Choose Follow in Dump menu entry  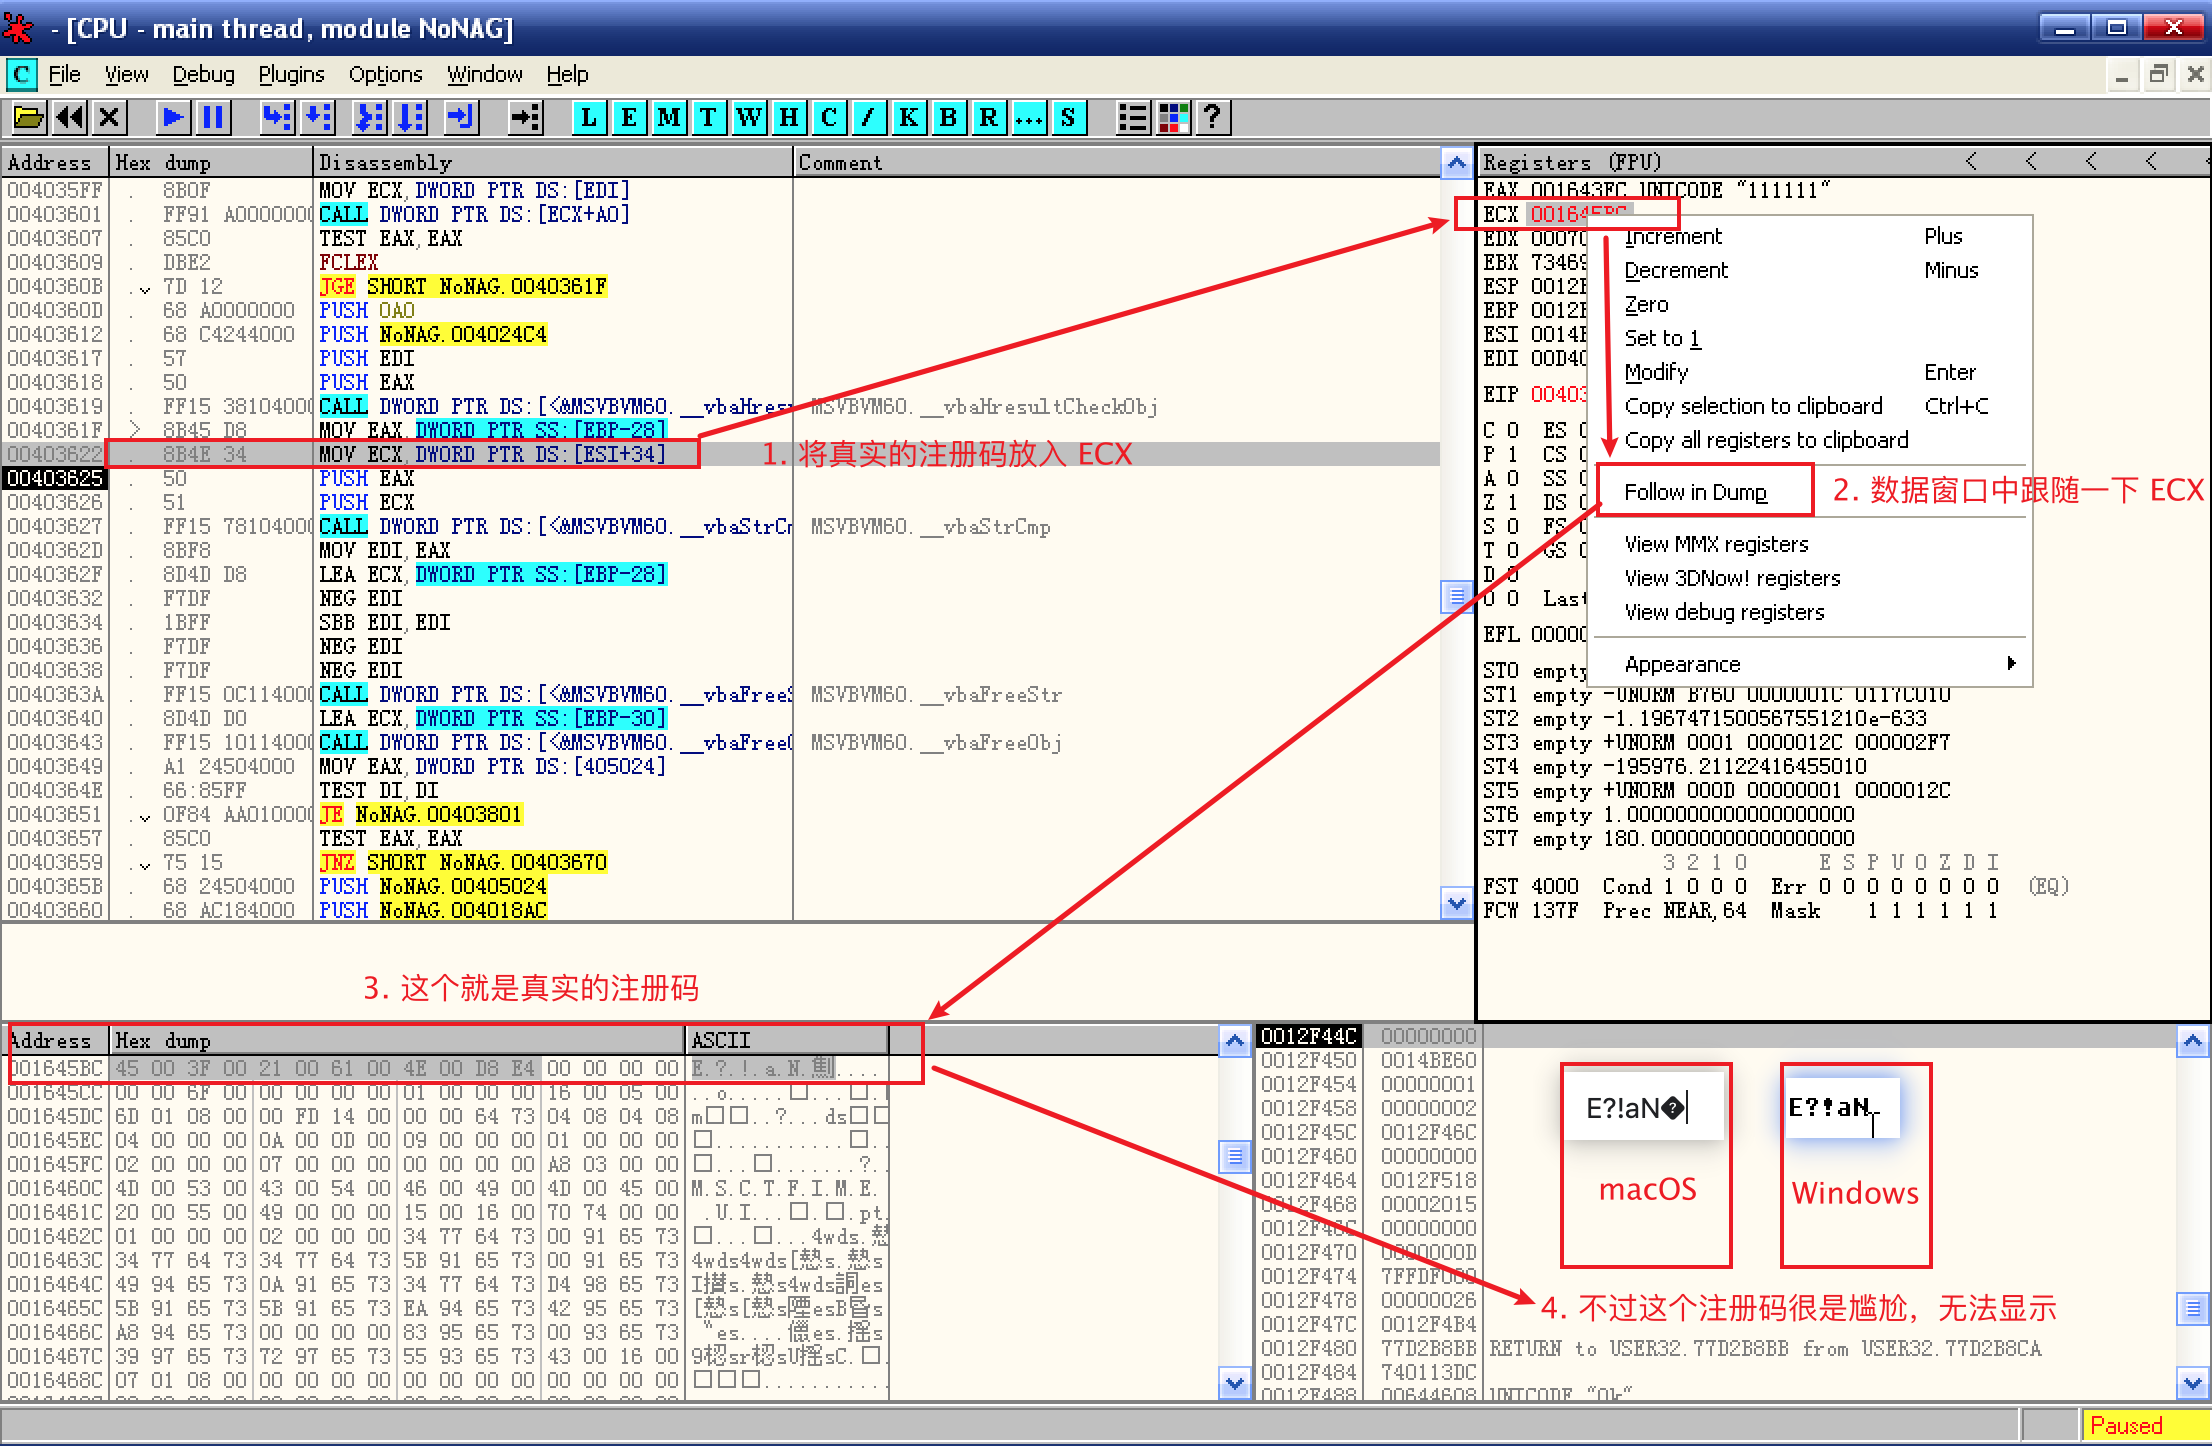pyautogui.click(x=1696, y=492)
